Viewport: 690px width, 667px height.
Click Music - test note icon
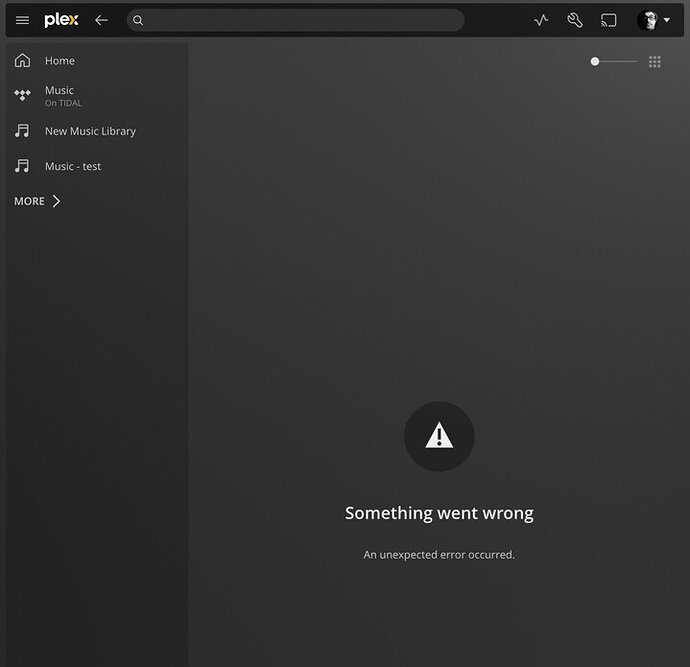(x=22, y=166)
